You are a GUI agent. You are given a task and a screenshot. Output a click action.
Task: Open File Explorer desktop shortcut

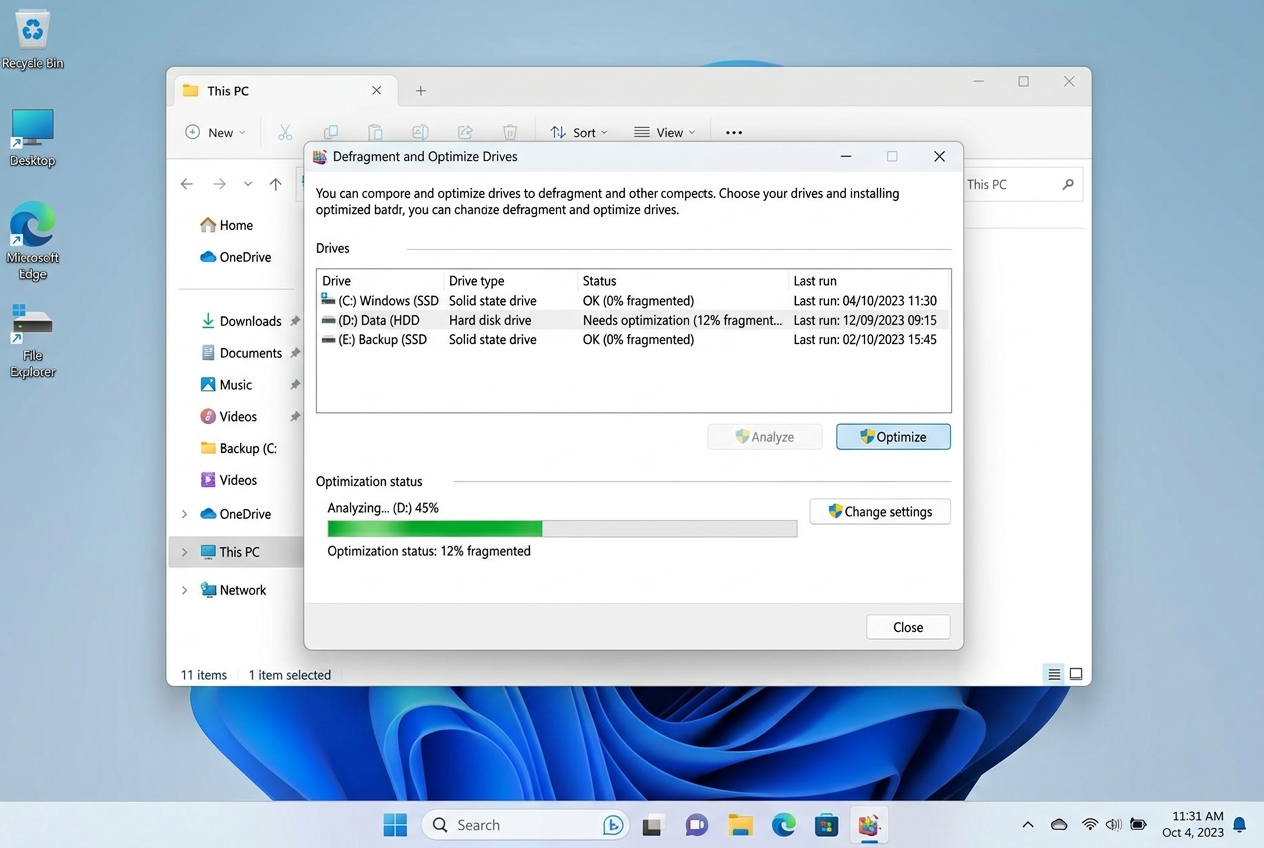click(x=33, y=343)
